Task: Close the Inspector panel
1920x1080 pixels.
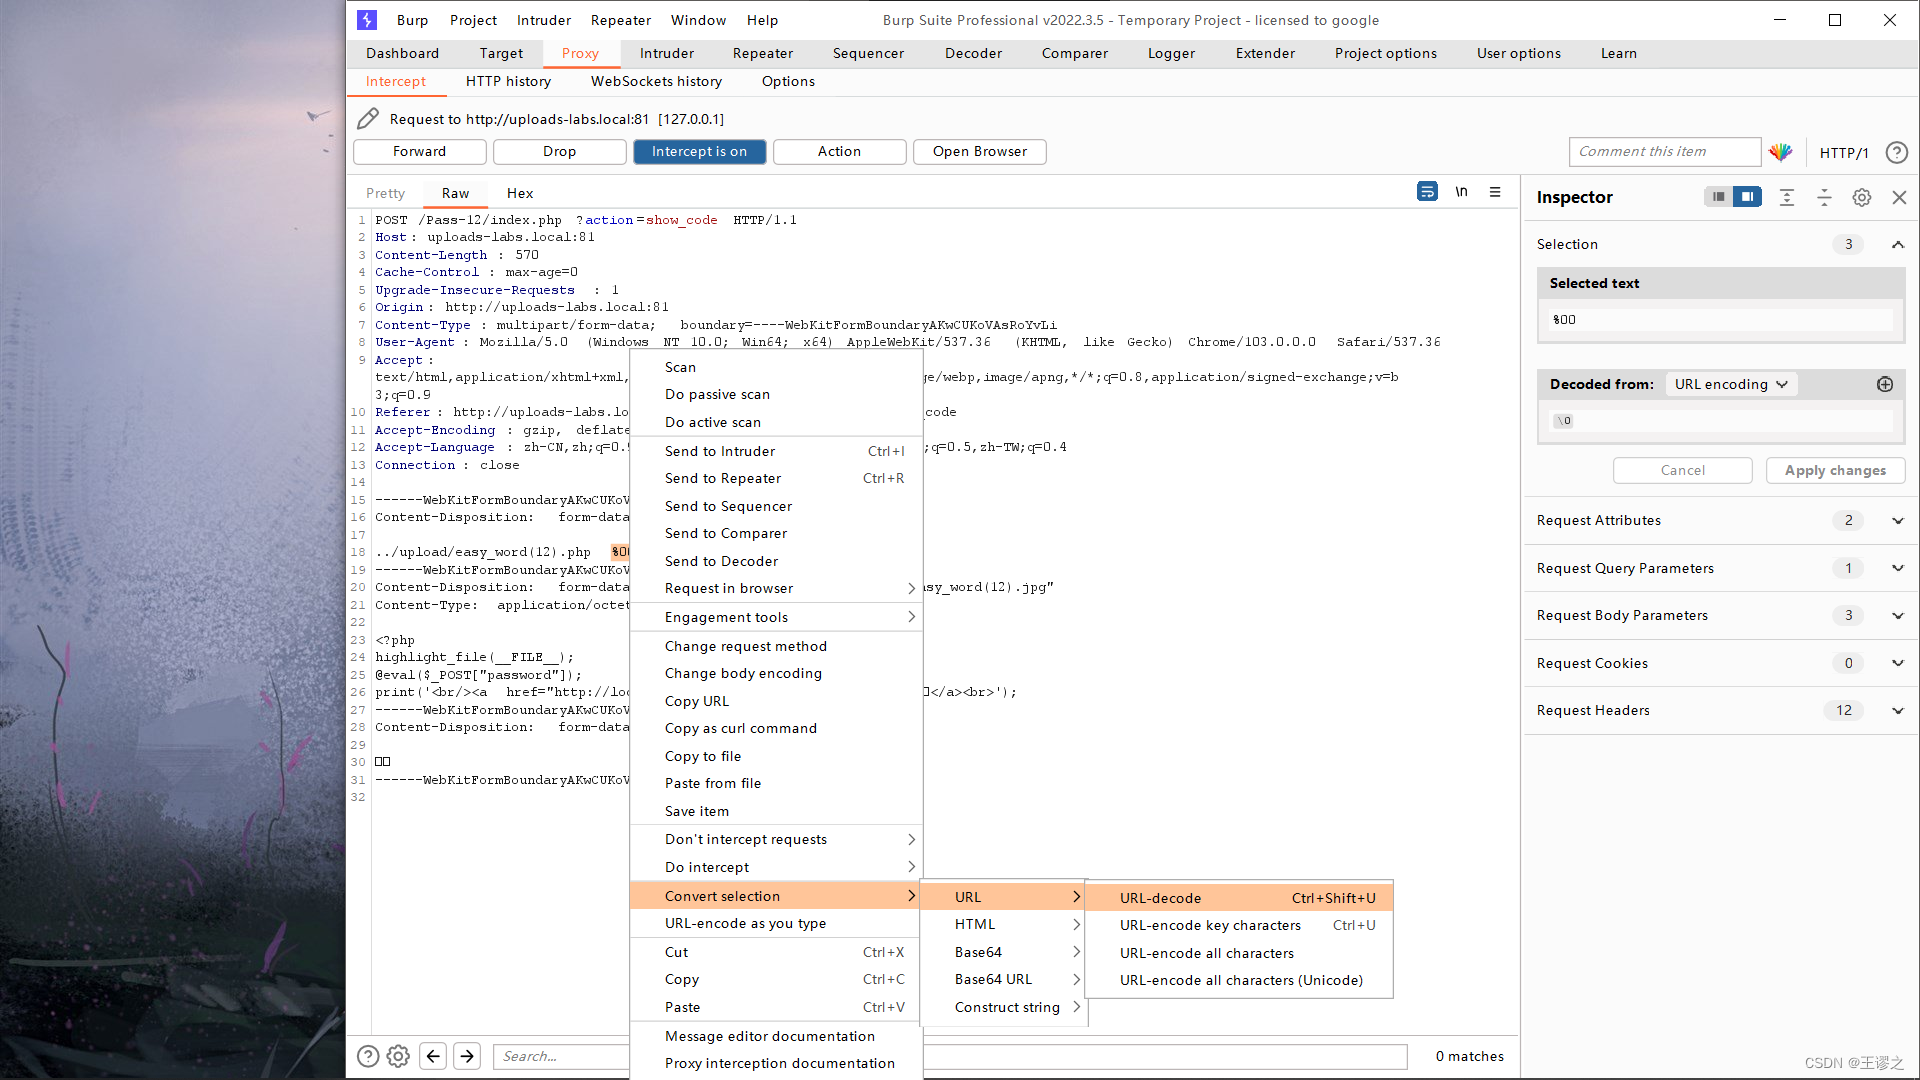Action: pos(1899,197)
